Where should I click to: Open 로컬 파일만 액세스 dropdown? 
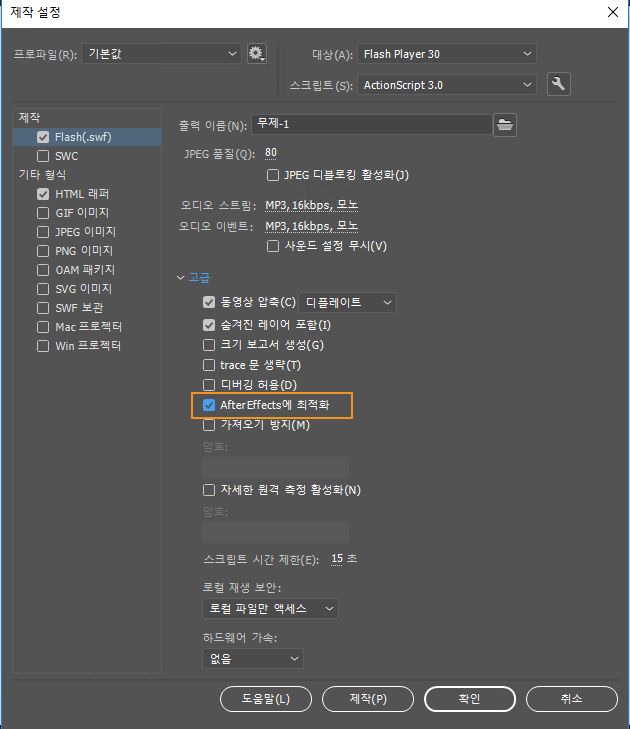(x=270, y=609)
